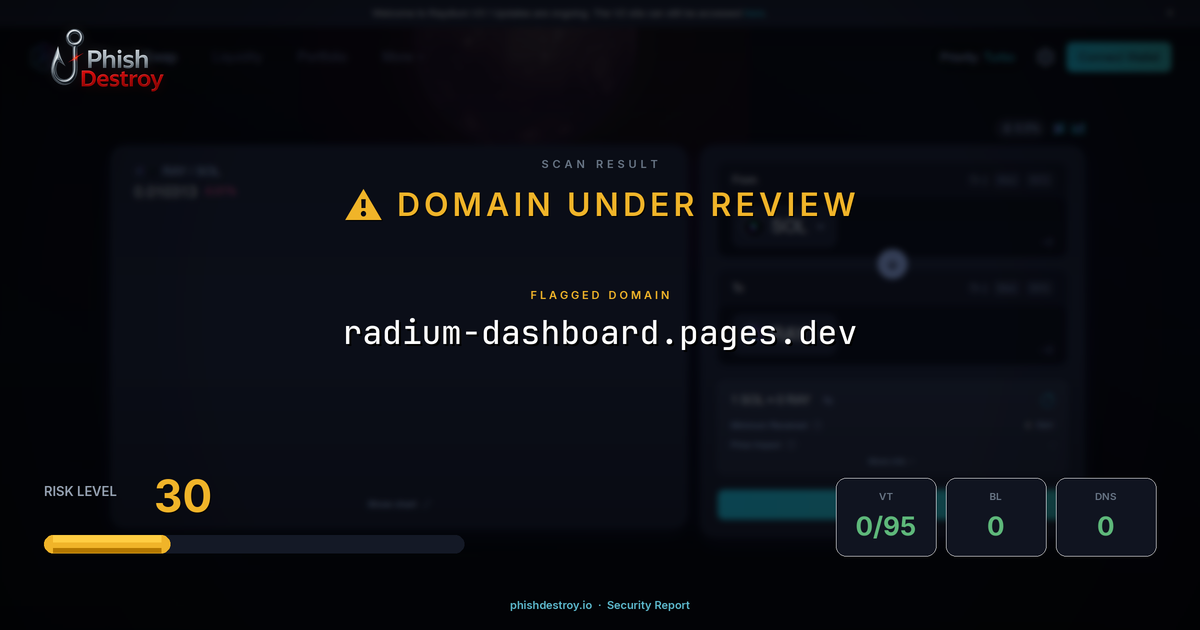Click the VT score card showing 0/95

click(886, 517)
